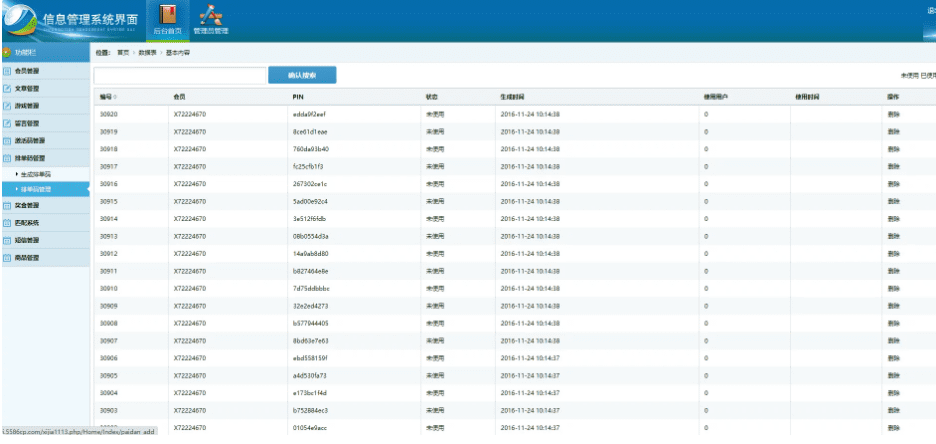Delete row 30906
Image resolution: width=936 pixels, height=444 pixels.
point(894,358)
